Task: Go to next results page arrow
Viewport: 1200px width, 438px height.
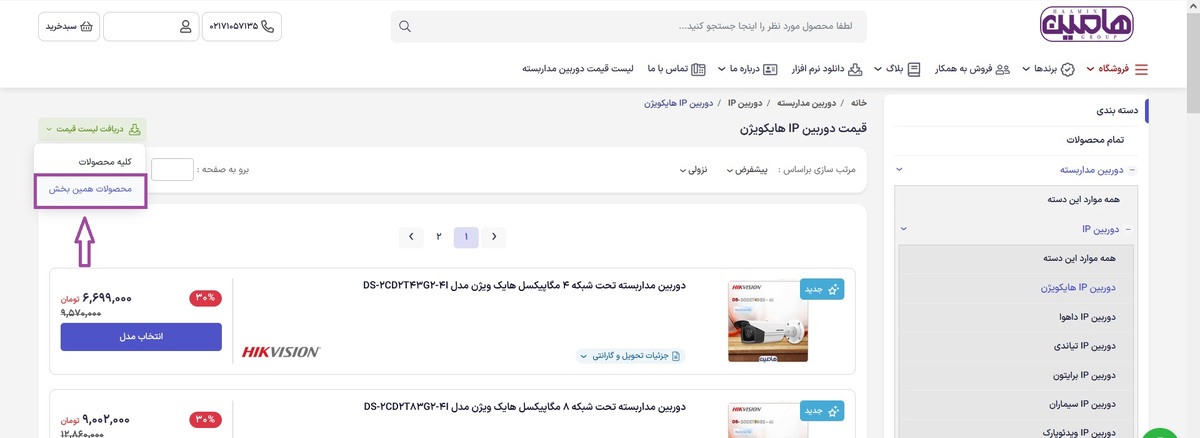Action: 410,237
